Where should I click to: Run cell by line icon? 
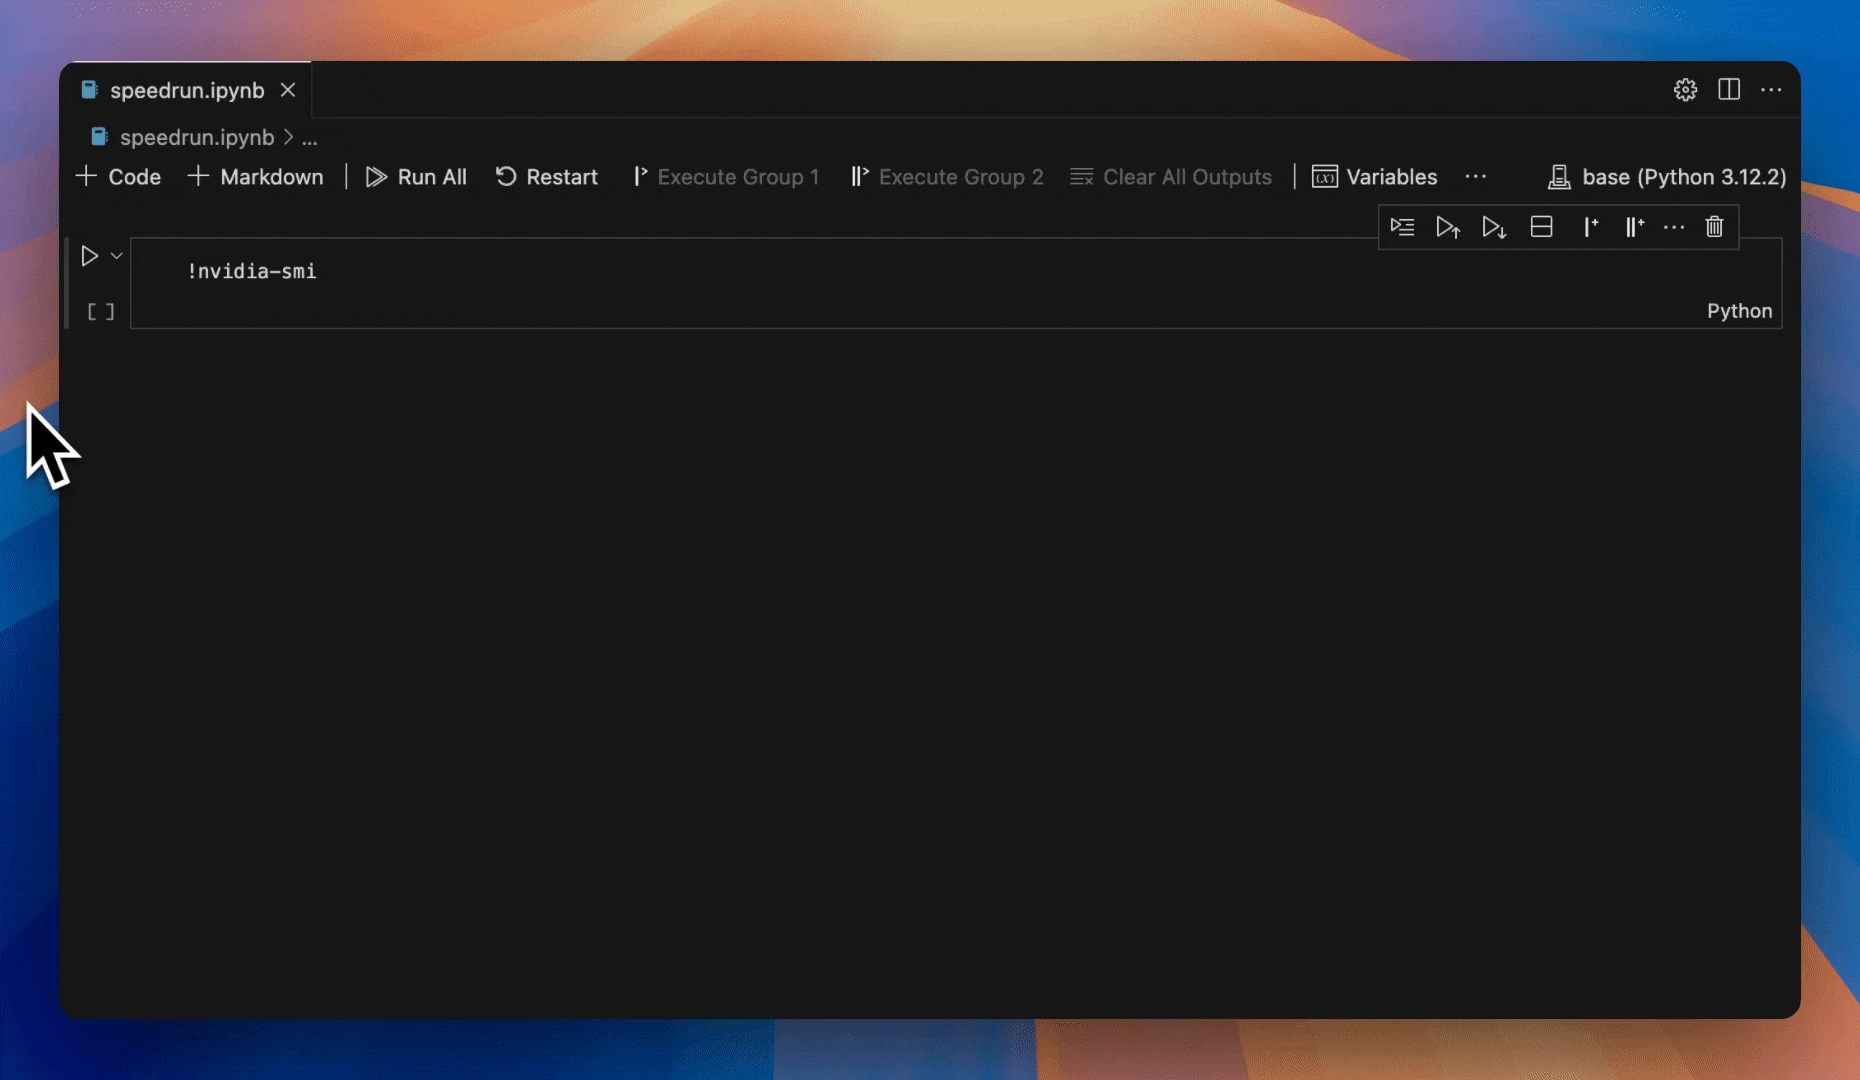[1402, 227]
